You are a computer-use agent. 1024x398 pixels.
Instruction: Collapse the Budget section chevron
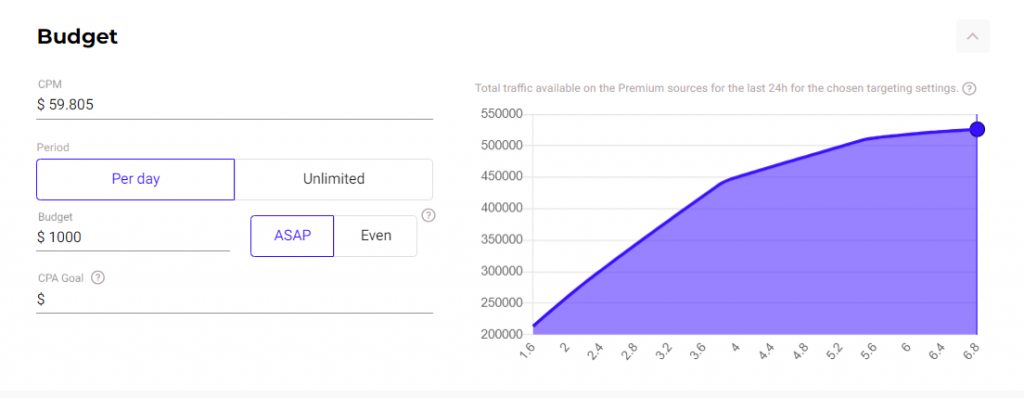coord(972,37)
